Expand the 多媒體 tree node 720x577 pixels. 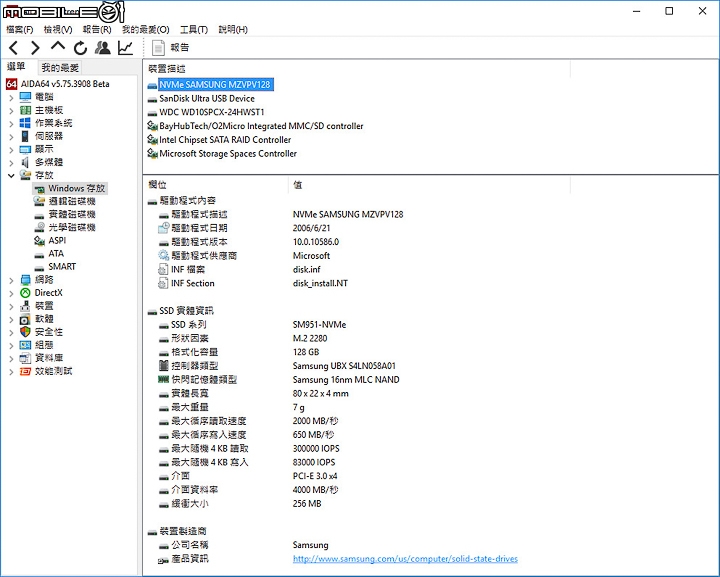point(11,162)
